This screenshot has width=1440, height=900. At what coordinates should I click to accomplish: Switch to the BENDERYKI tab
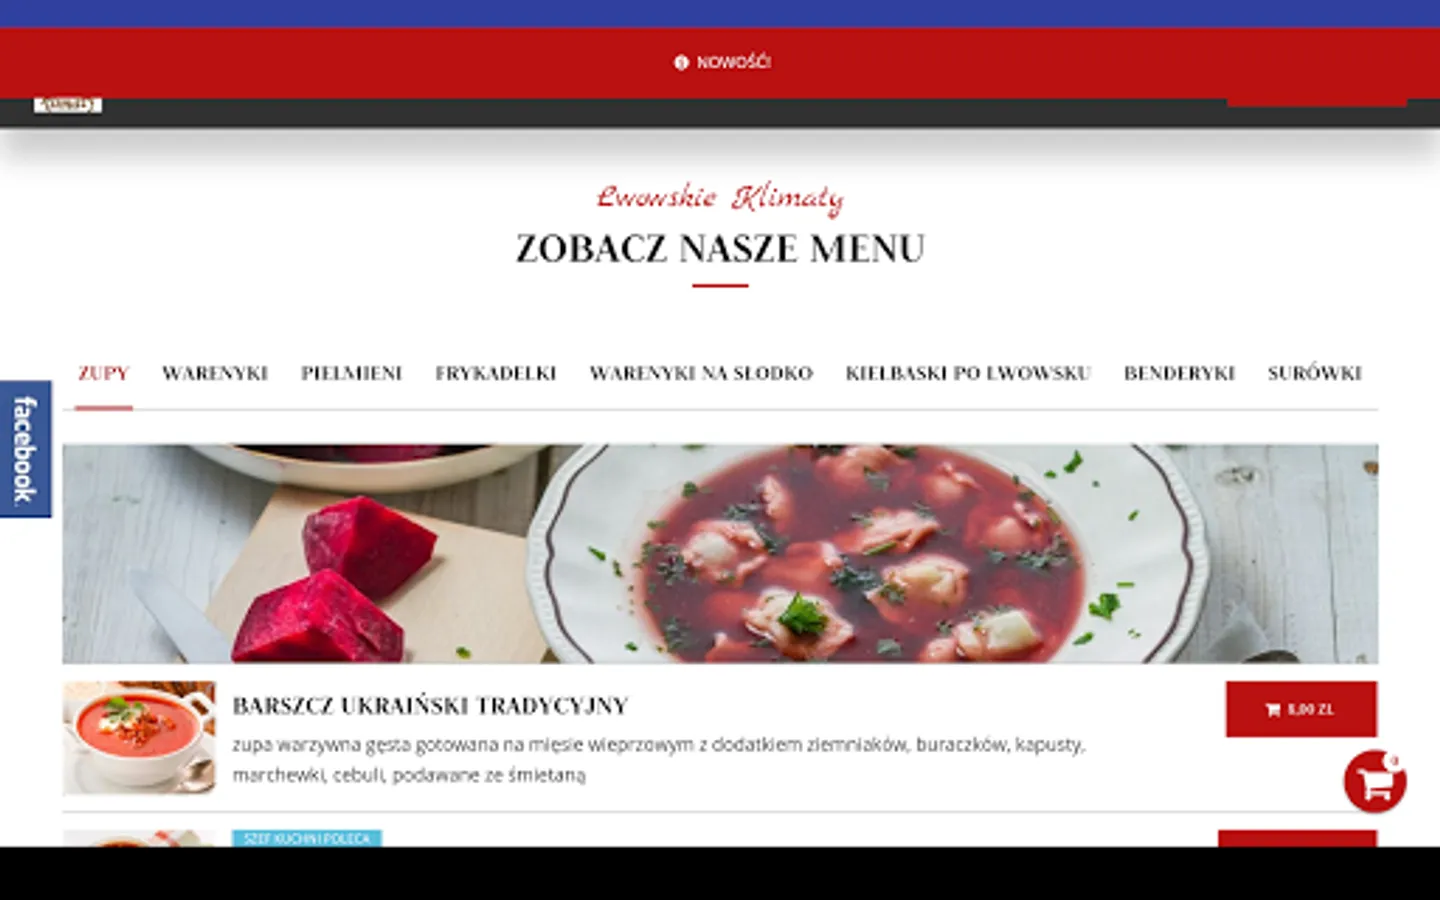click(x=1179, y=373)
